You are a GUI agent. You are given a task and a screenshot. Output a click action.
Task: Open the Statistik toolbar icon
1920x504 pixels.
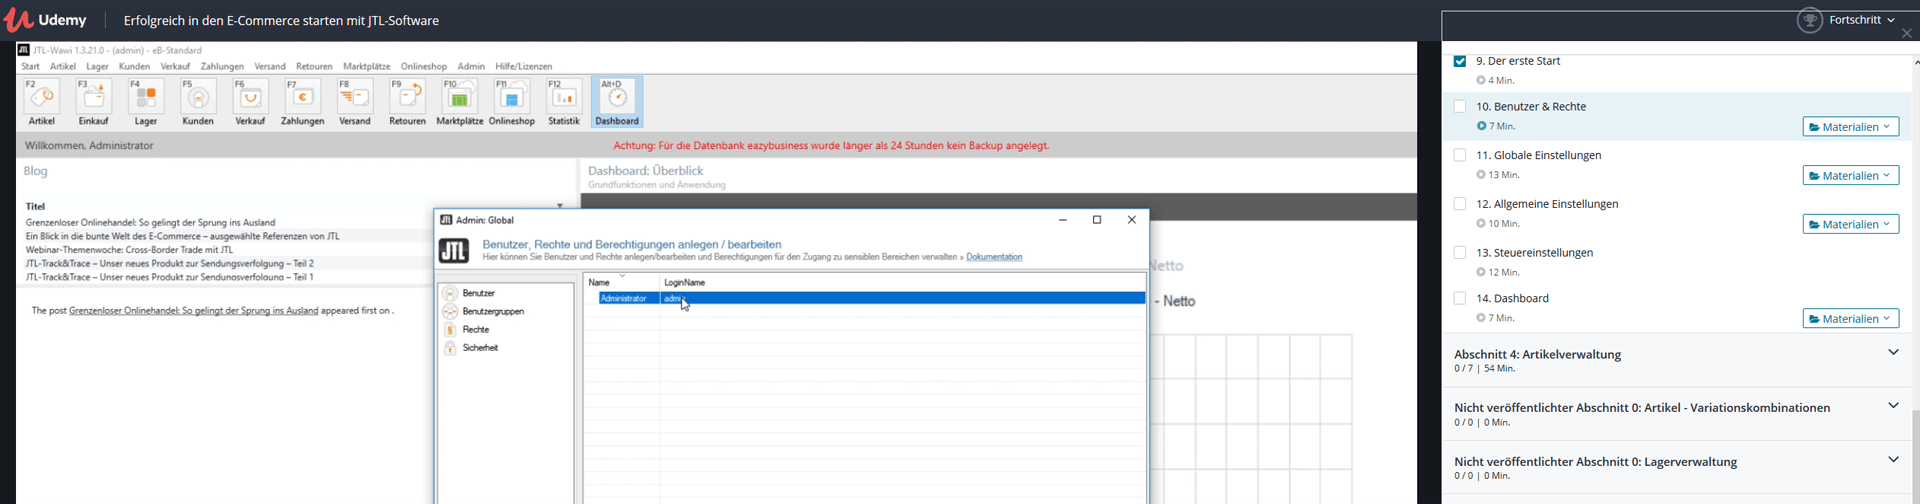564,102
